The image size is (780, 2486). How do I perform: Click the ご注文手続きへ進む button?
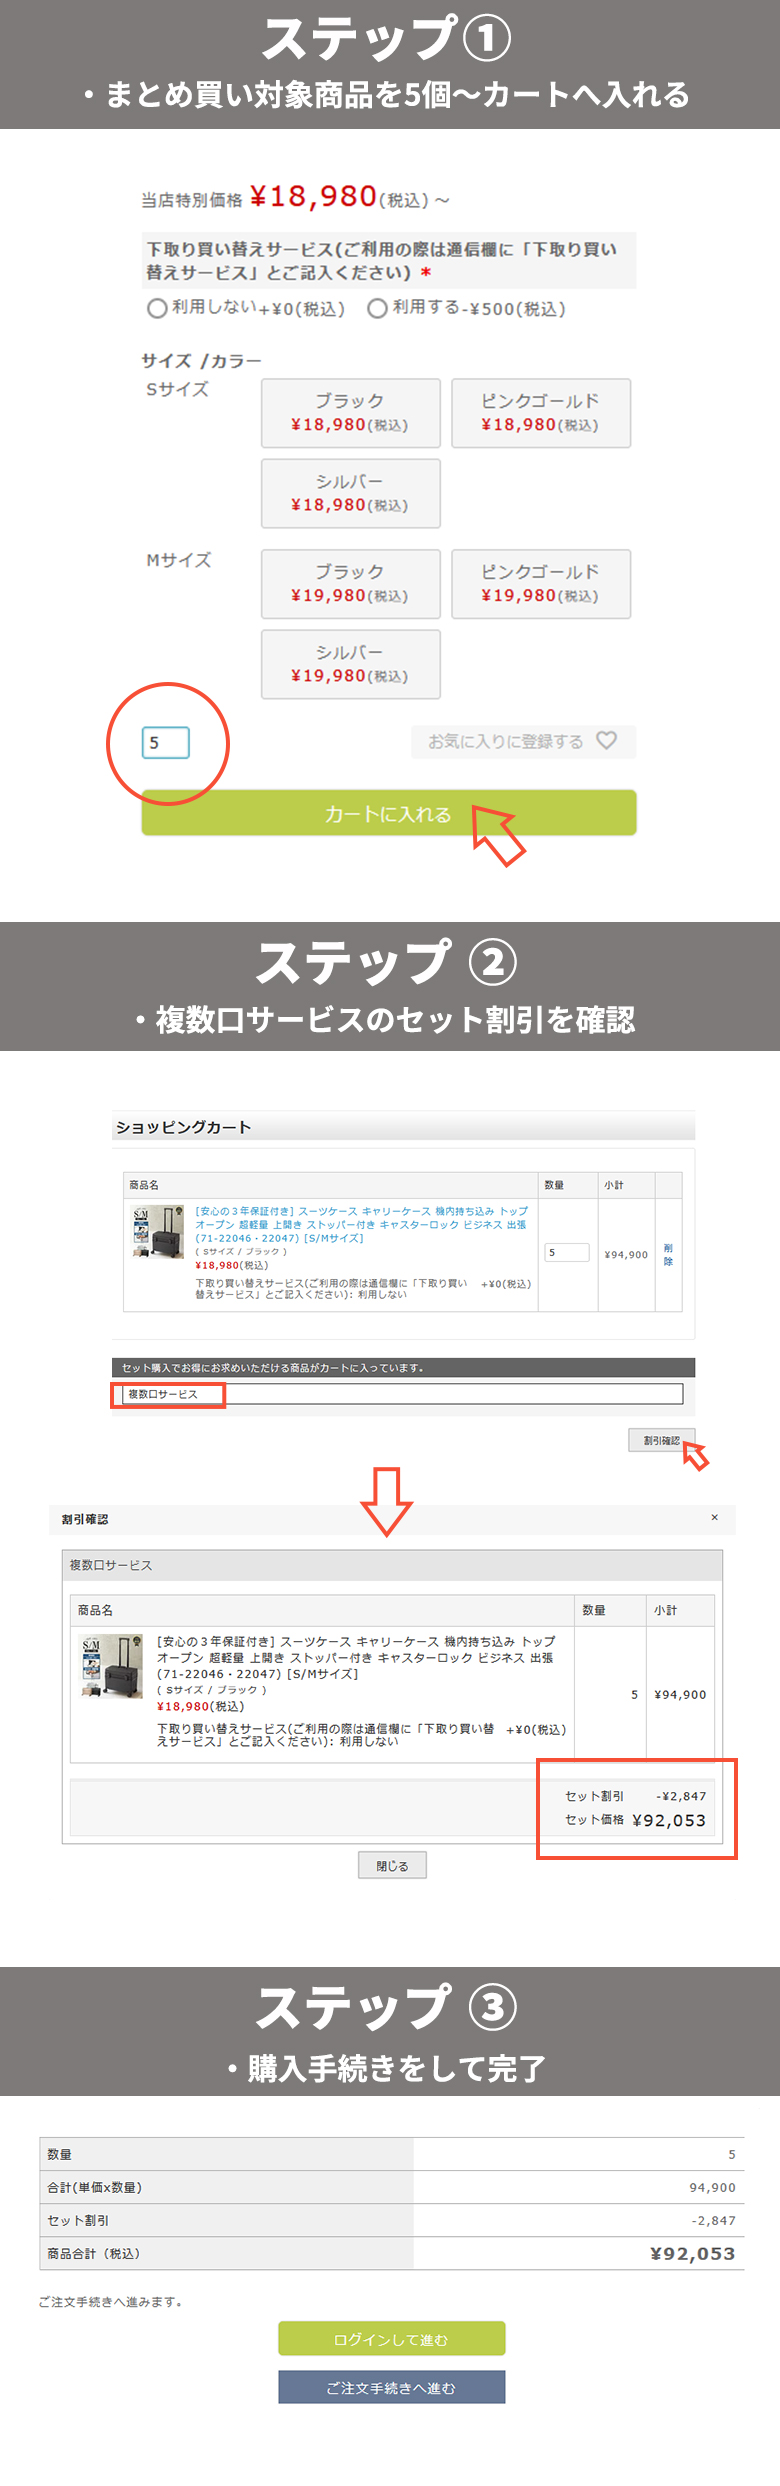coord(391,2387)
